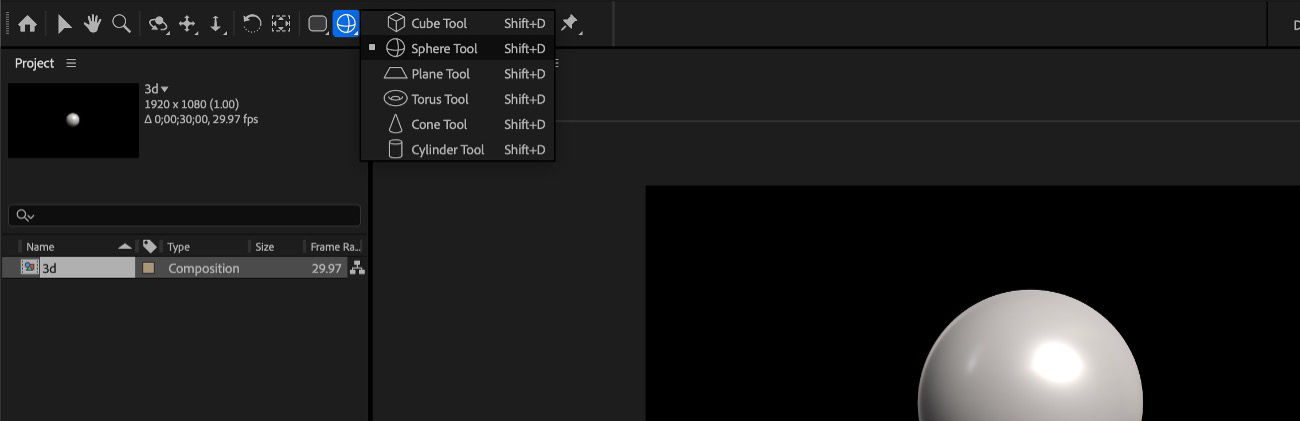This screenshot has width=1300, height=421.
Task: Open the Project panel hamburger menu
Action: tap(71, 63)
